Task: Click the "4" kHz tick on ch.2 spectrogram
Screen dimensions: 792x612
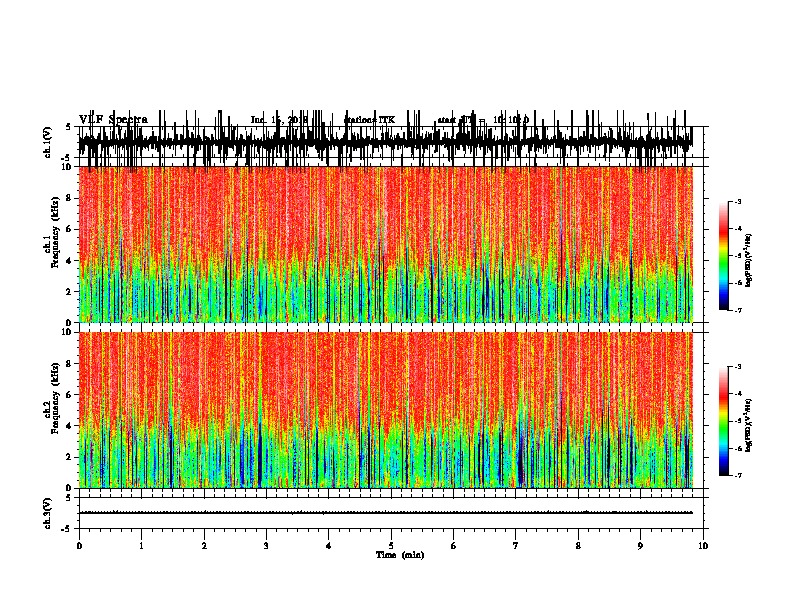Action: [x=70, y=426]
